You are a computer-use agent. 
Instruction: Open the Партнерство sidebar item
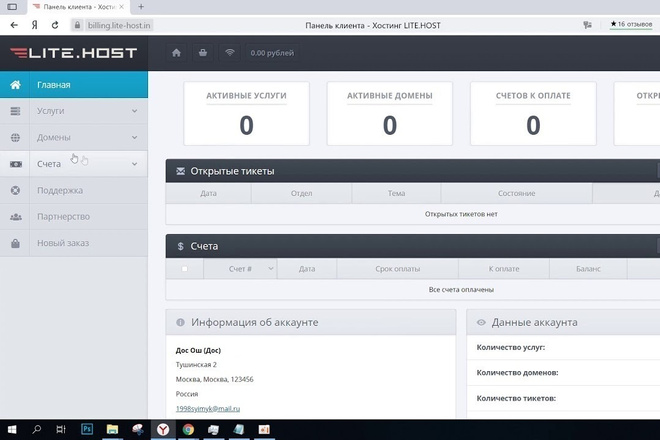tap(74, 217)
